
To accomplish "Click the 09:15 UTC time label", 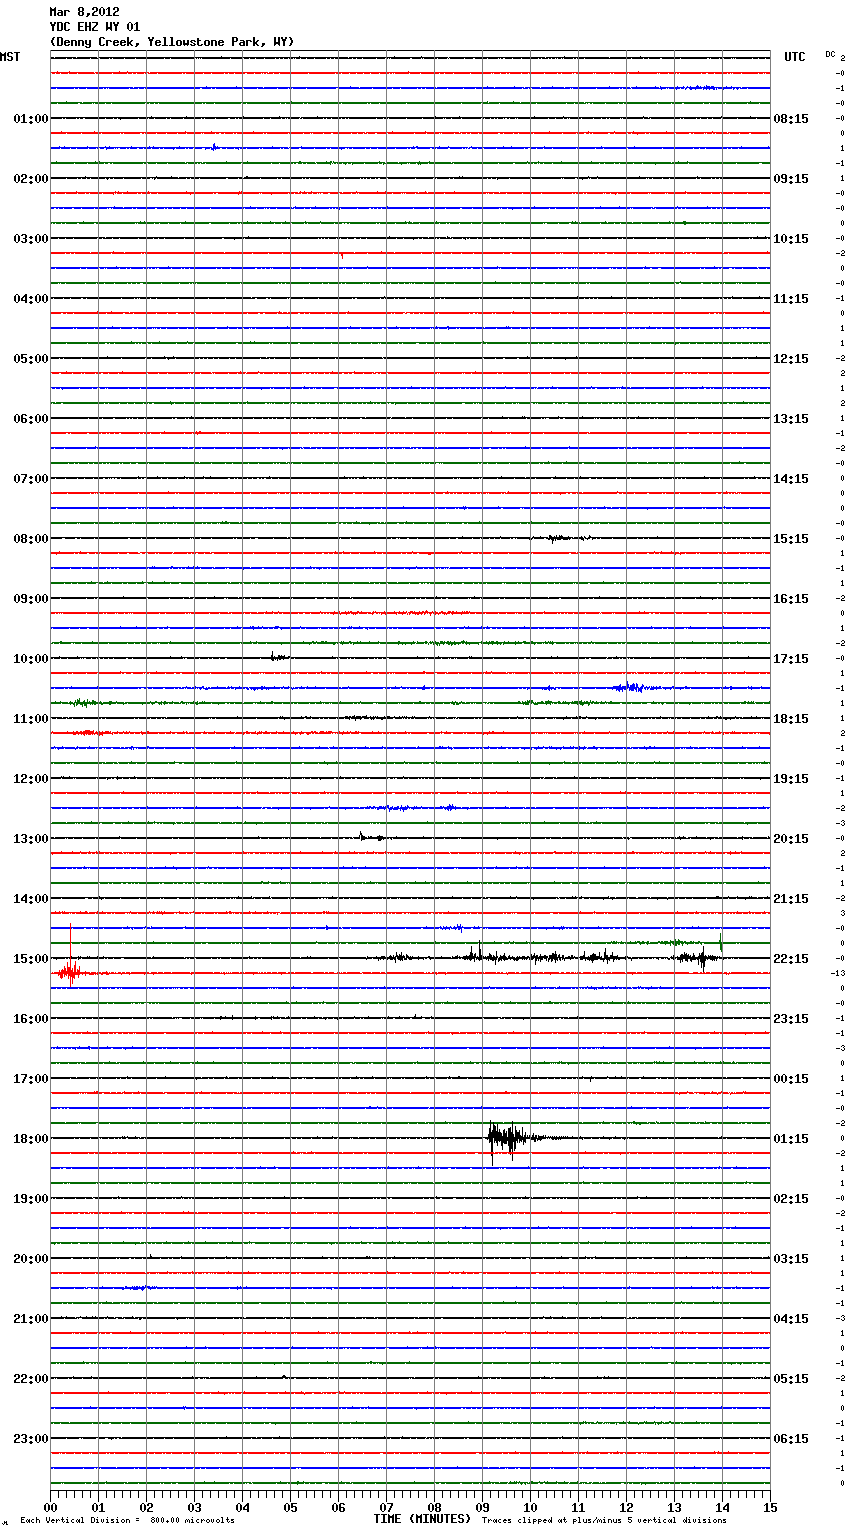I will point(791,179).
